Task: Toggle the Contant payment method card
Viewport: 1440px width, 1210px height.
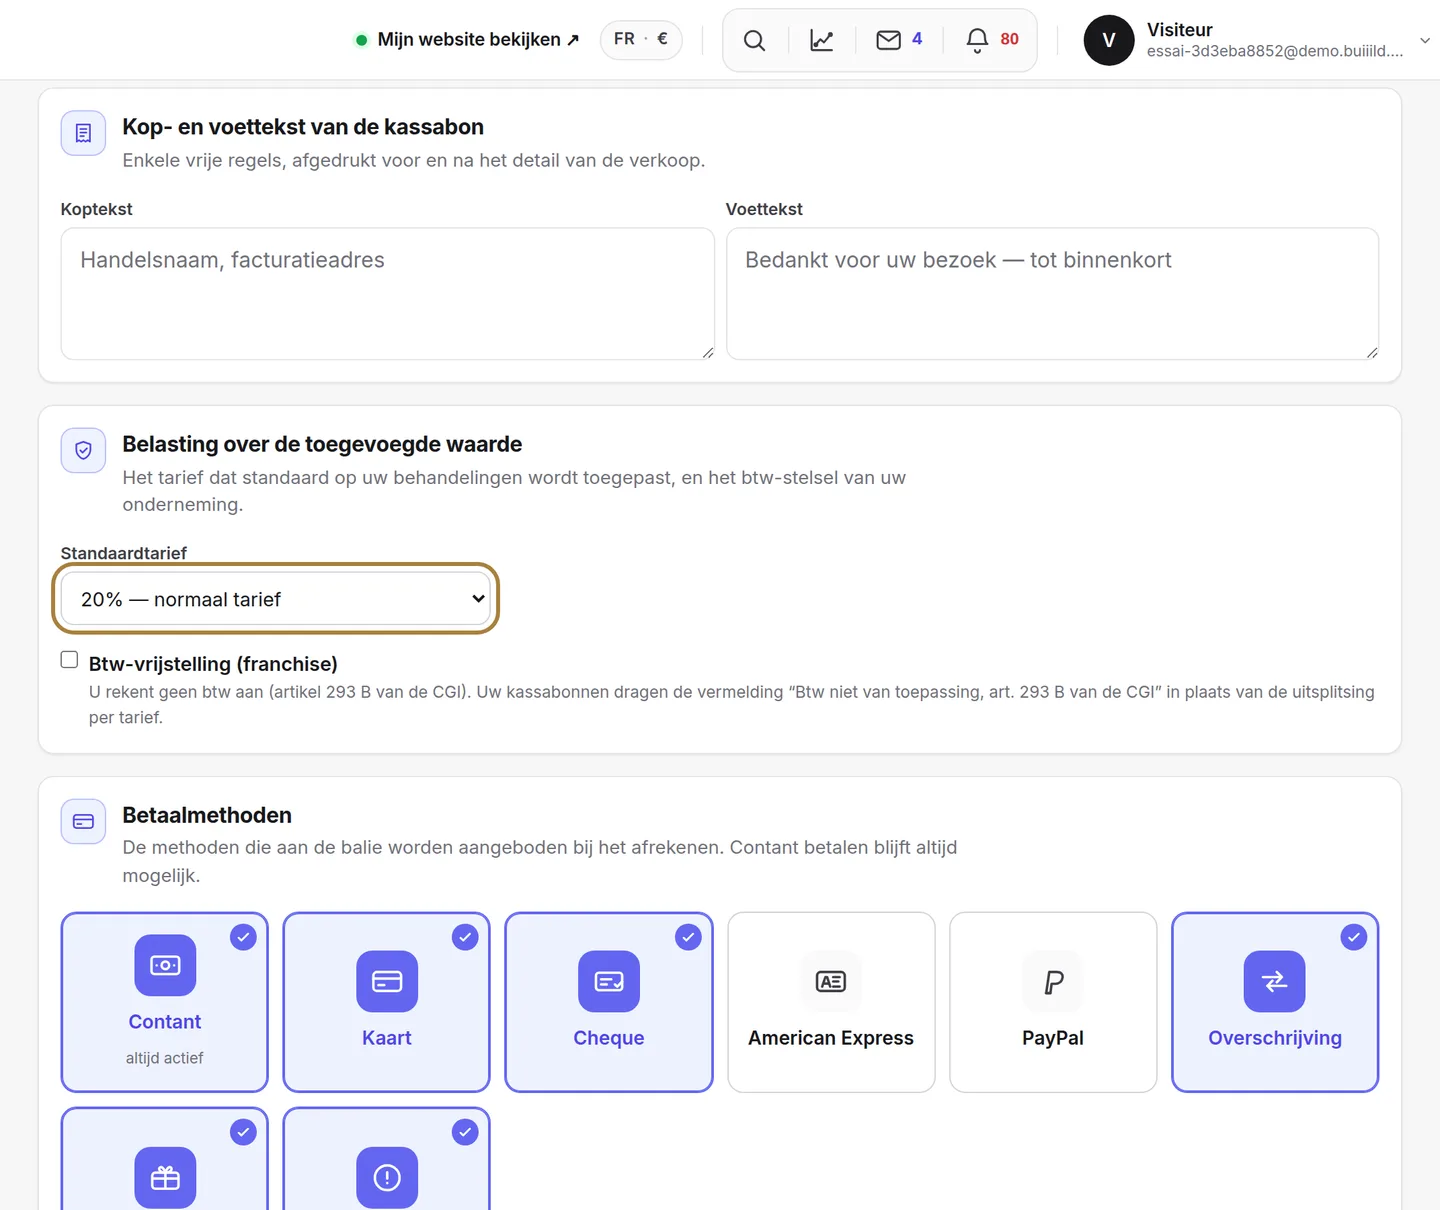Action: 165,1002
